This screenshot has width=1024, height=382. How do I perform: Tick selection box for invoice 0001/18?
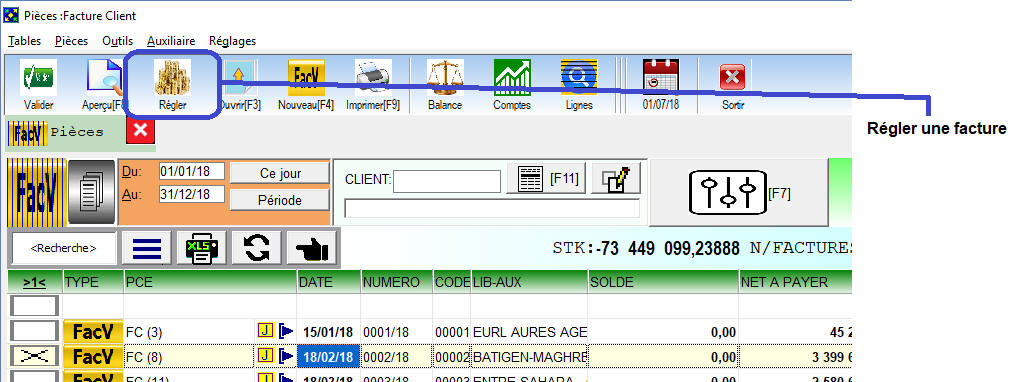35,332
